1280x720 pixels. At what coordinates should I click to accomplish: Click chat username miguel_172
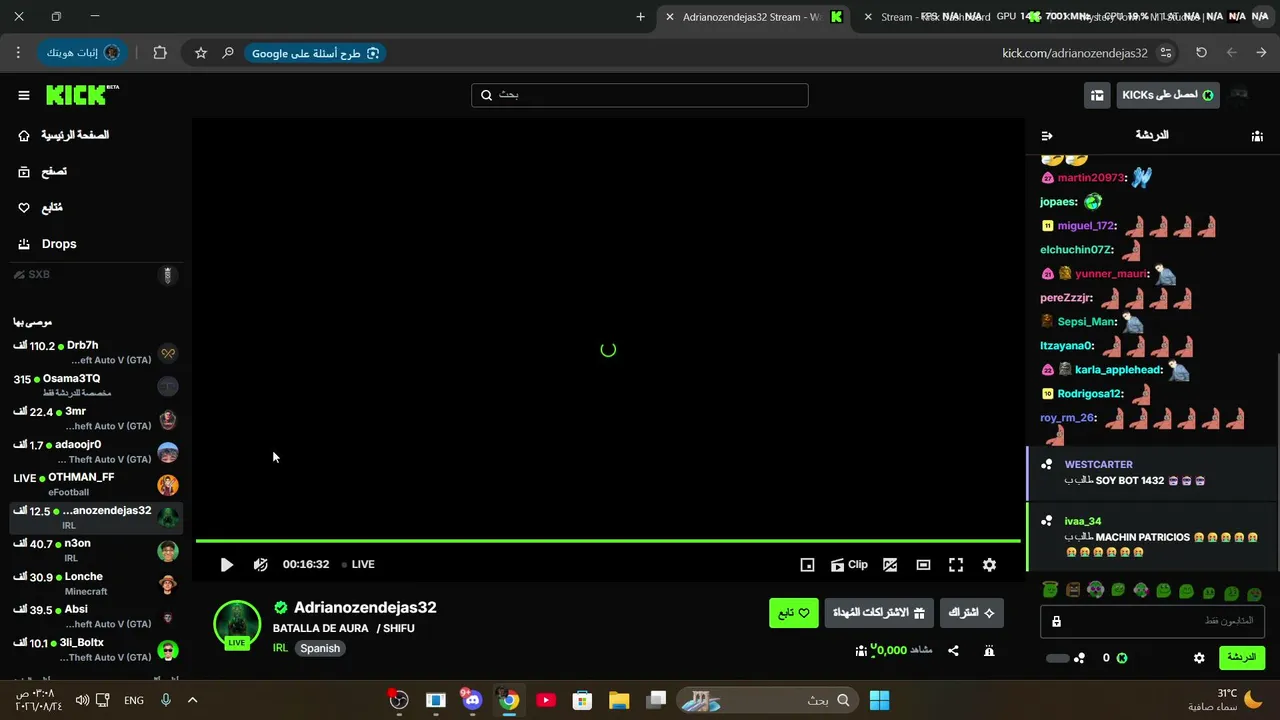(1086, 226)
